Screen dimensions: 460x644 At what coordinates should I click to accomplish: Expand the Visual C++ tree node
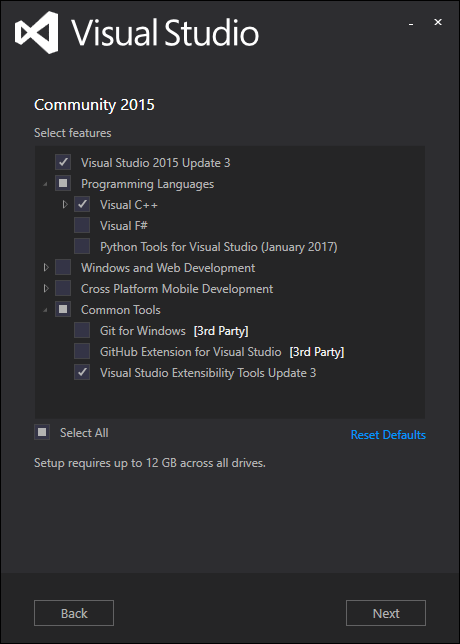[x=65, y=204]
